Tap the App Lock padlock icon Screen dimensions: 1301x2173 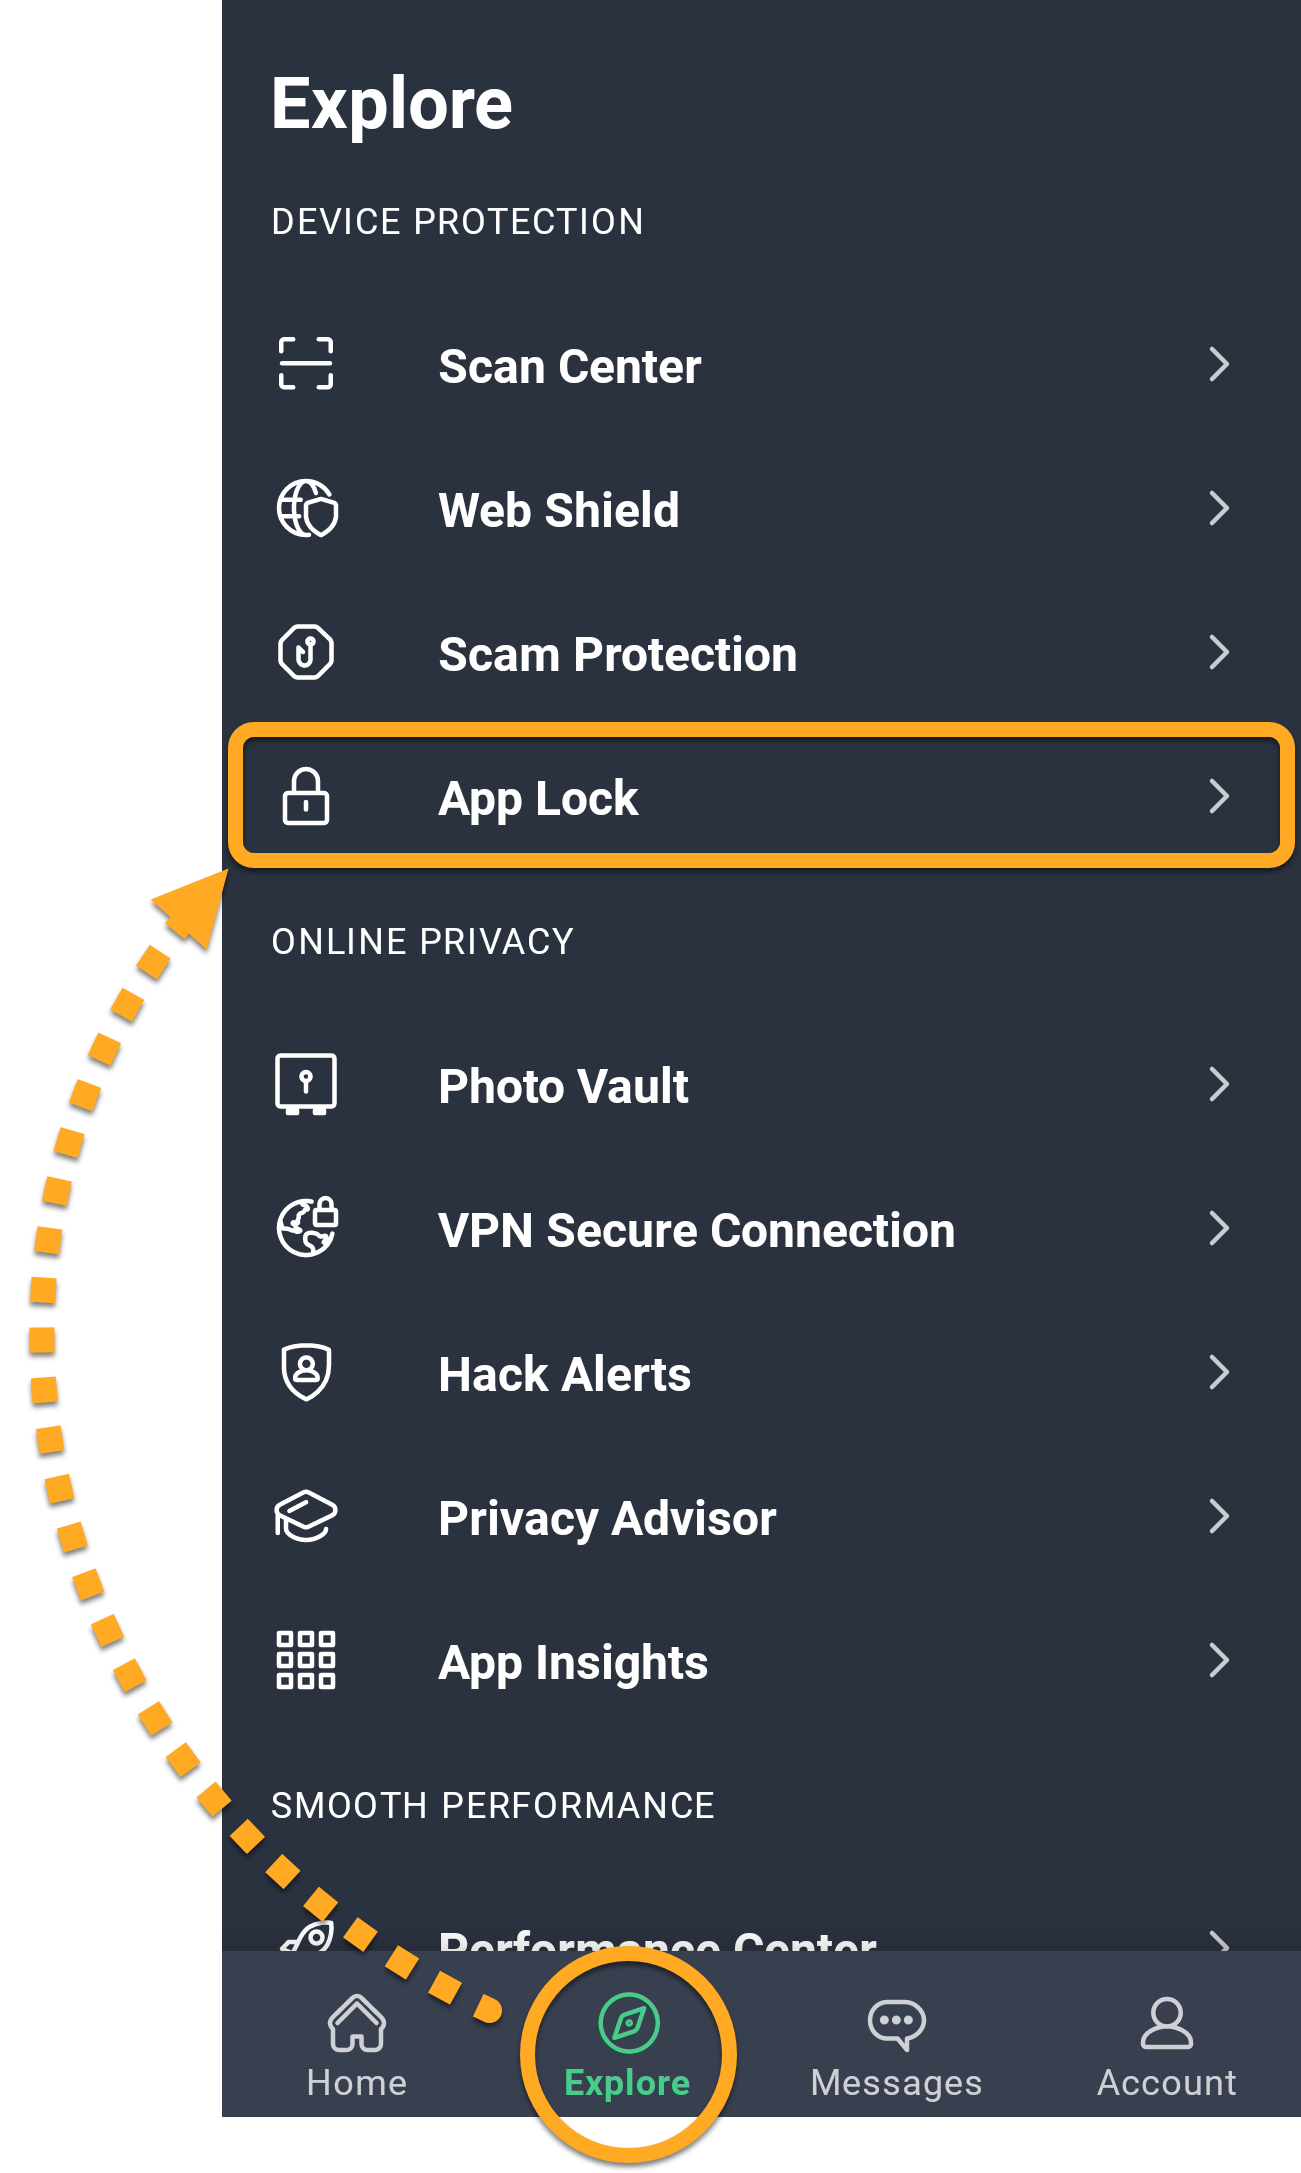point(306,797)
